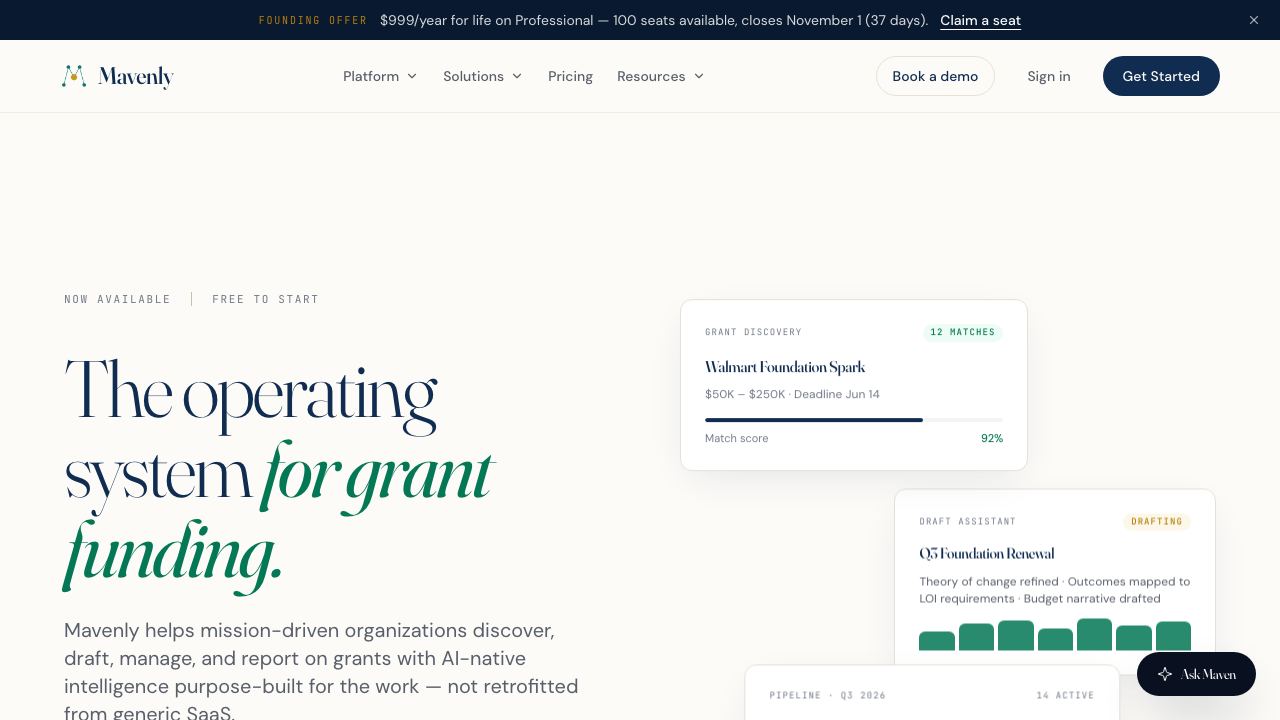Click the $50K – $250K deadline text
The height and width of the screenshot is (720, 1280).
792,394
